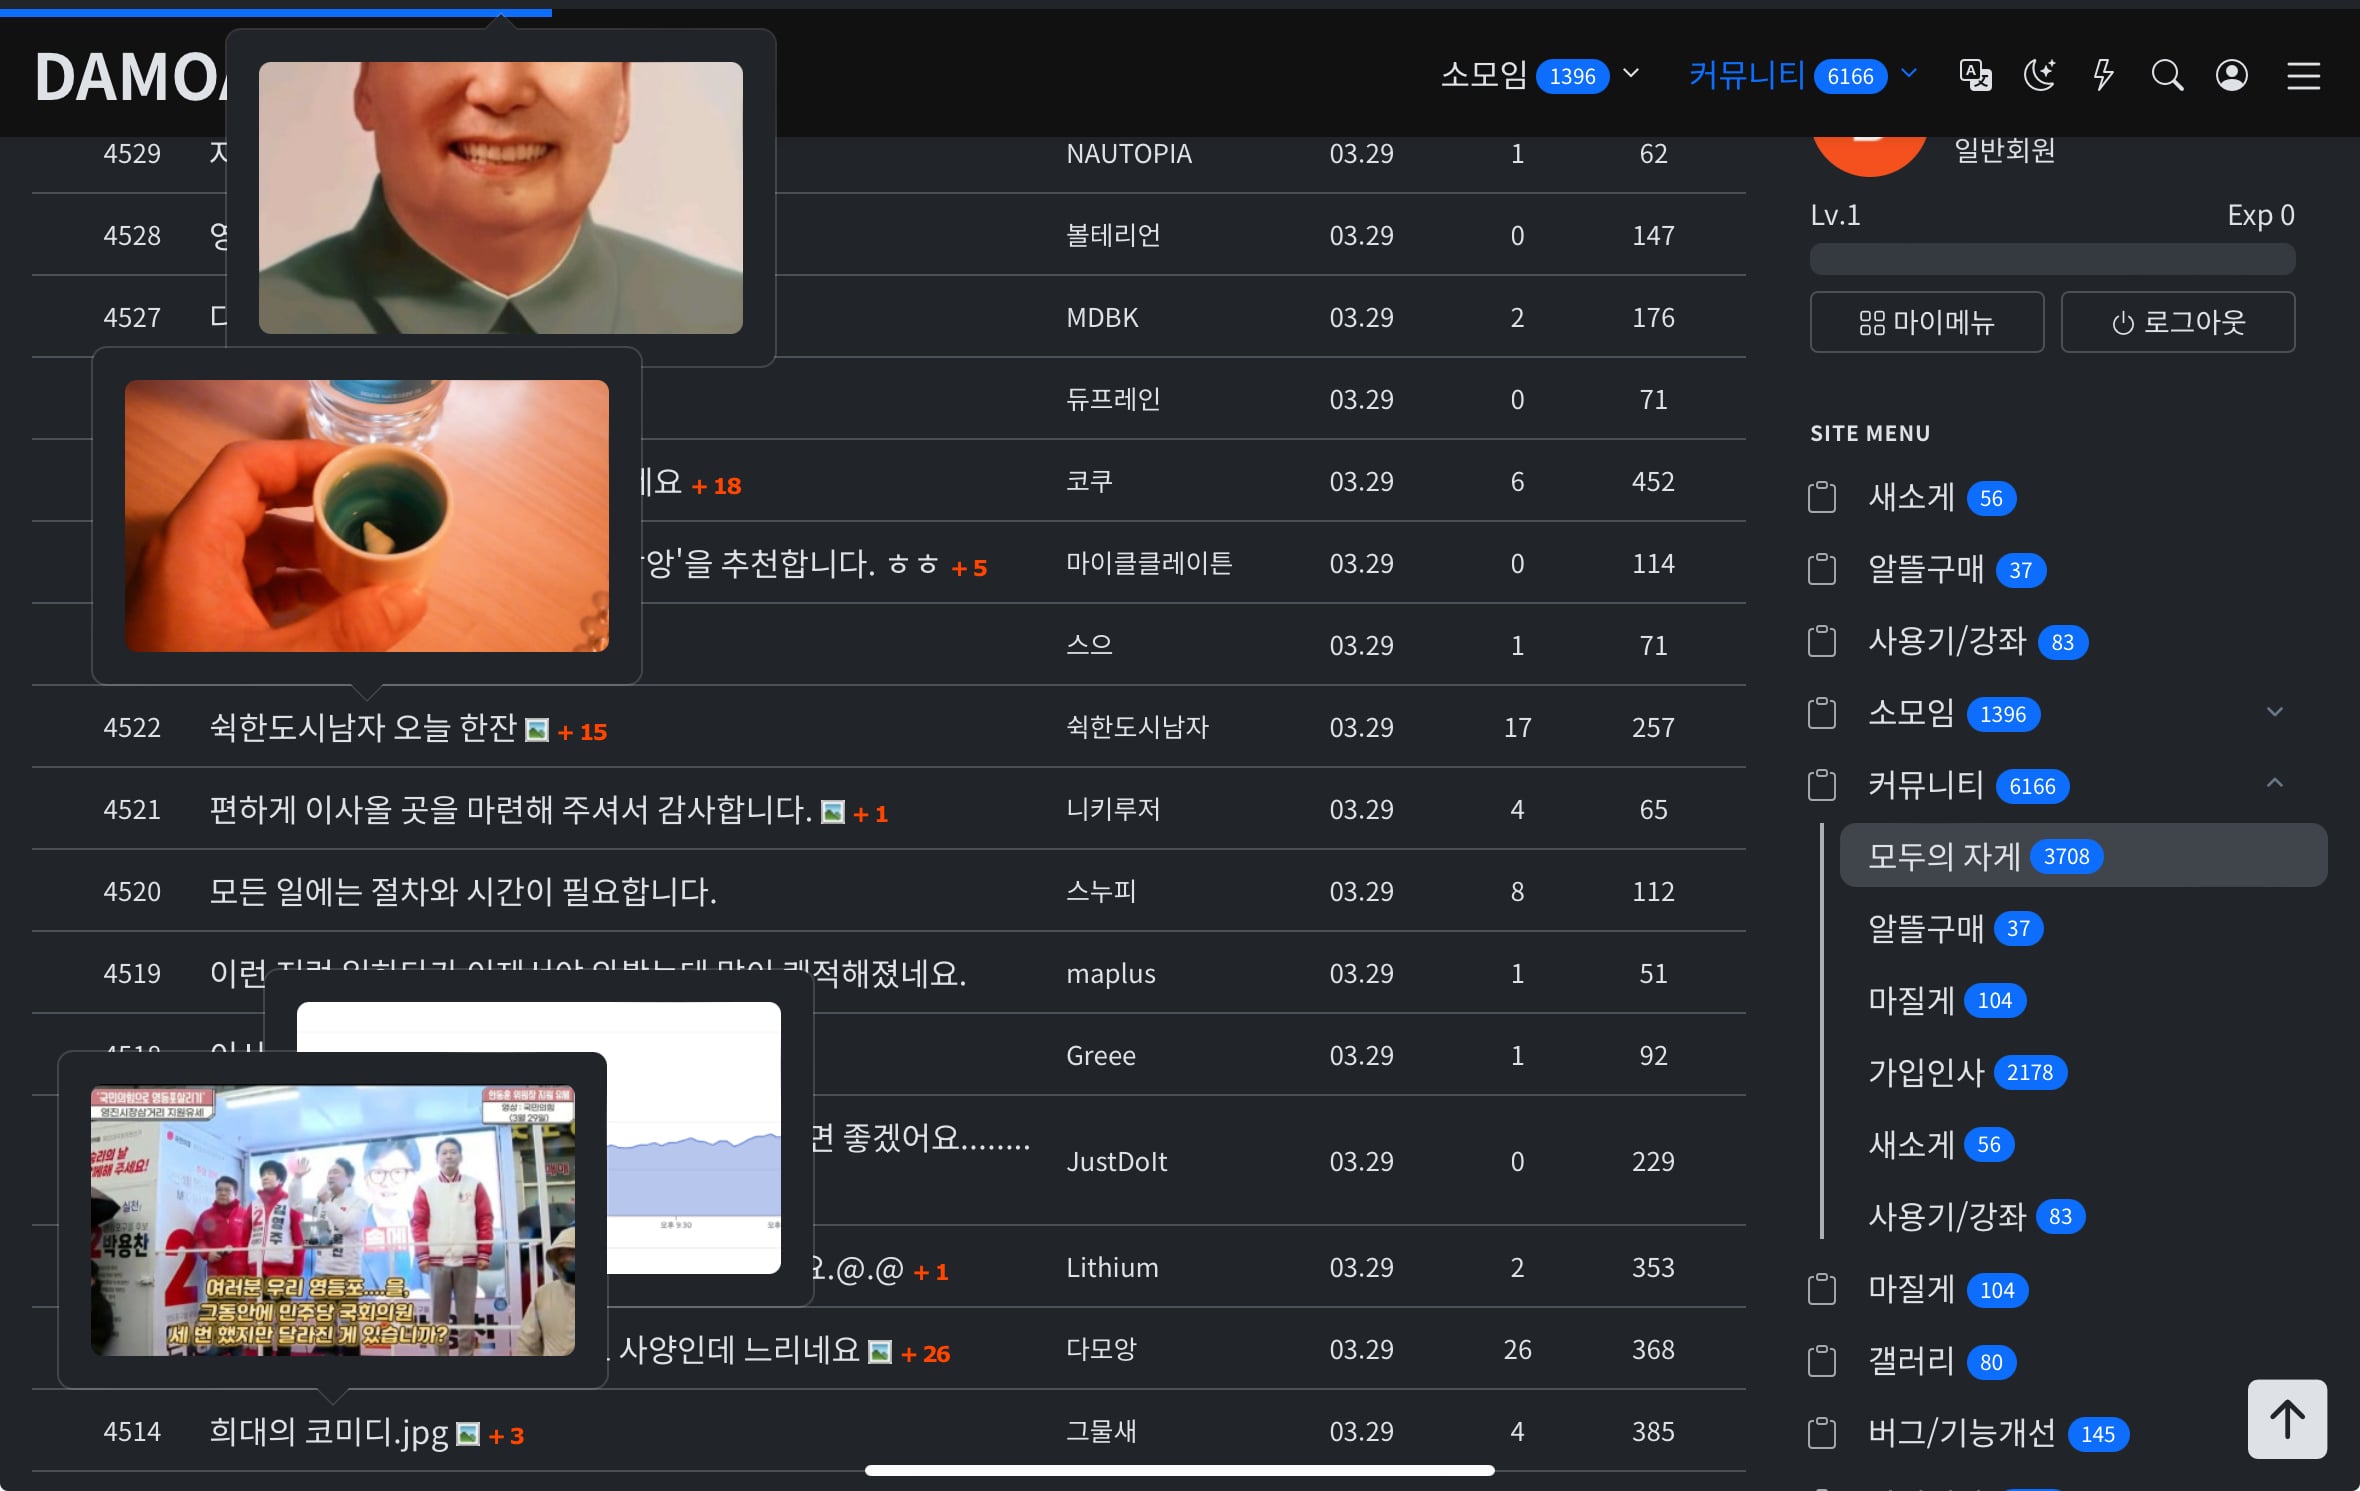Open the user profile icon
The width and height of the screenshot is (2360, 1491).
[2231, 75]
